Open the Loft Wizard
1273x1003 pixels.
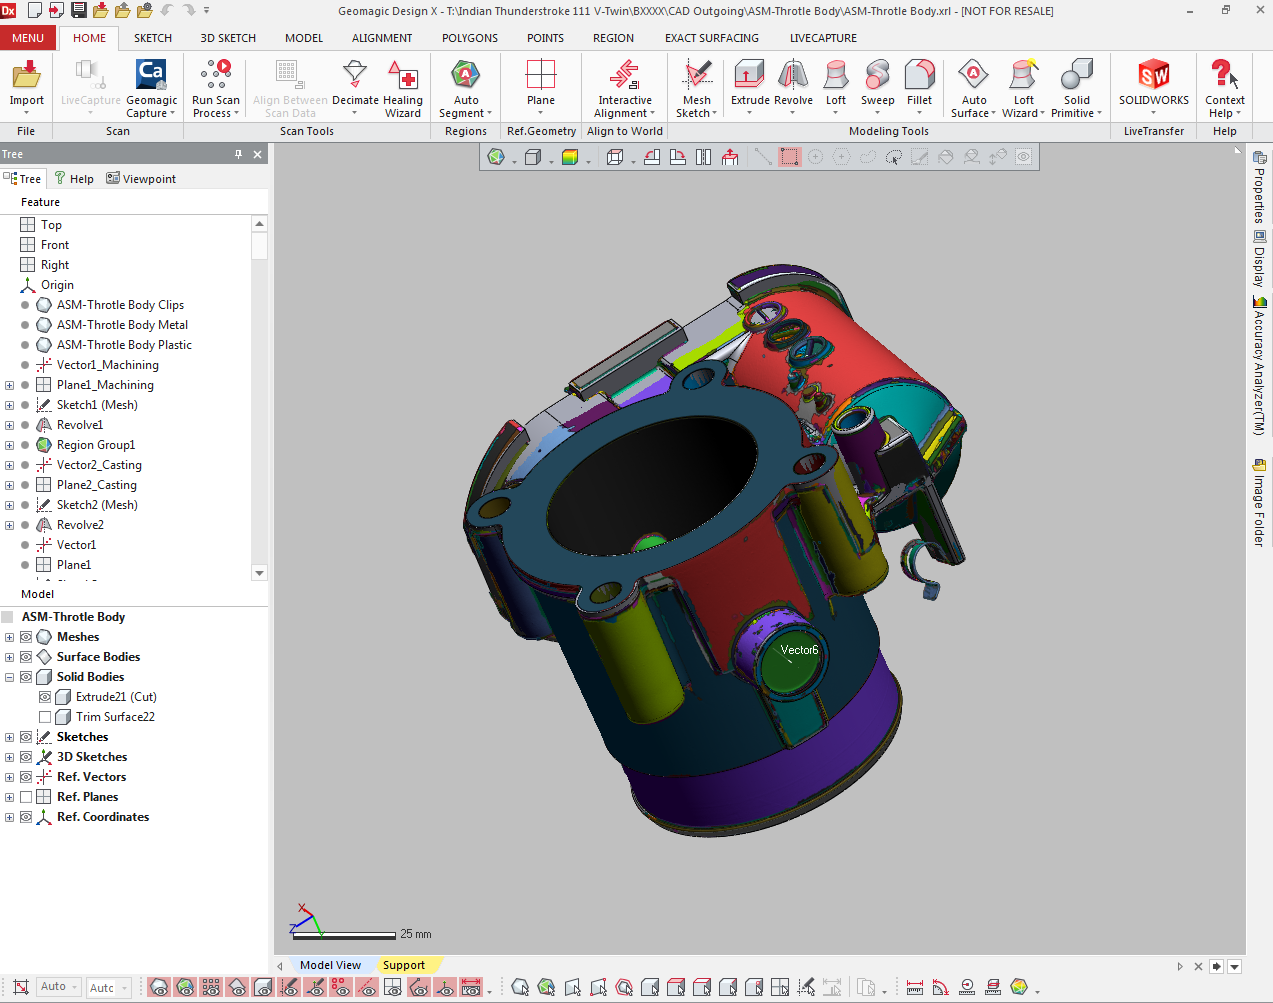tap(1023, 88)
